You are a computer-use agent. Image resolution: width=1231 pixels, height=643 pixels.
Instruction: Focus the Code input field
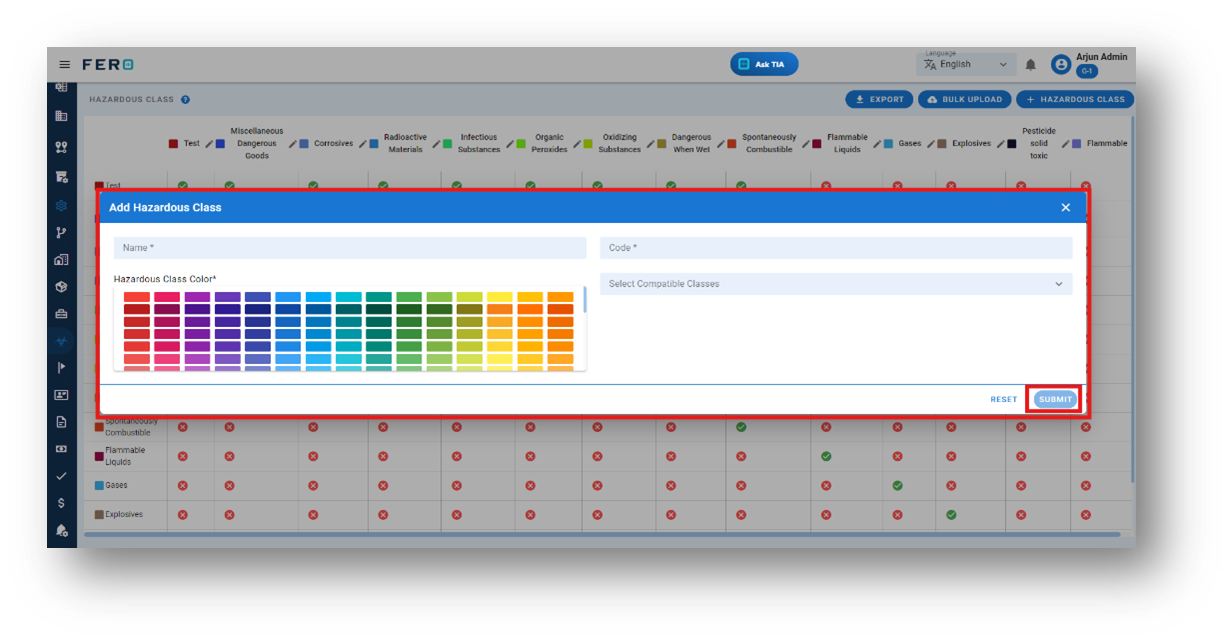(x=836, y=248)
